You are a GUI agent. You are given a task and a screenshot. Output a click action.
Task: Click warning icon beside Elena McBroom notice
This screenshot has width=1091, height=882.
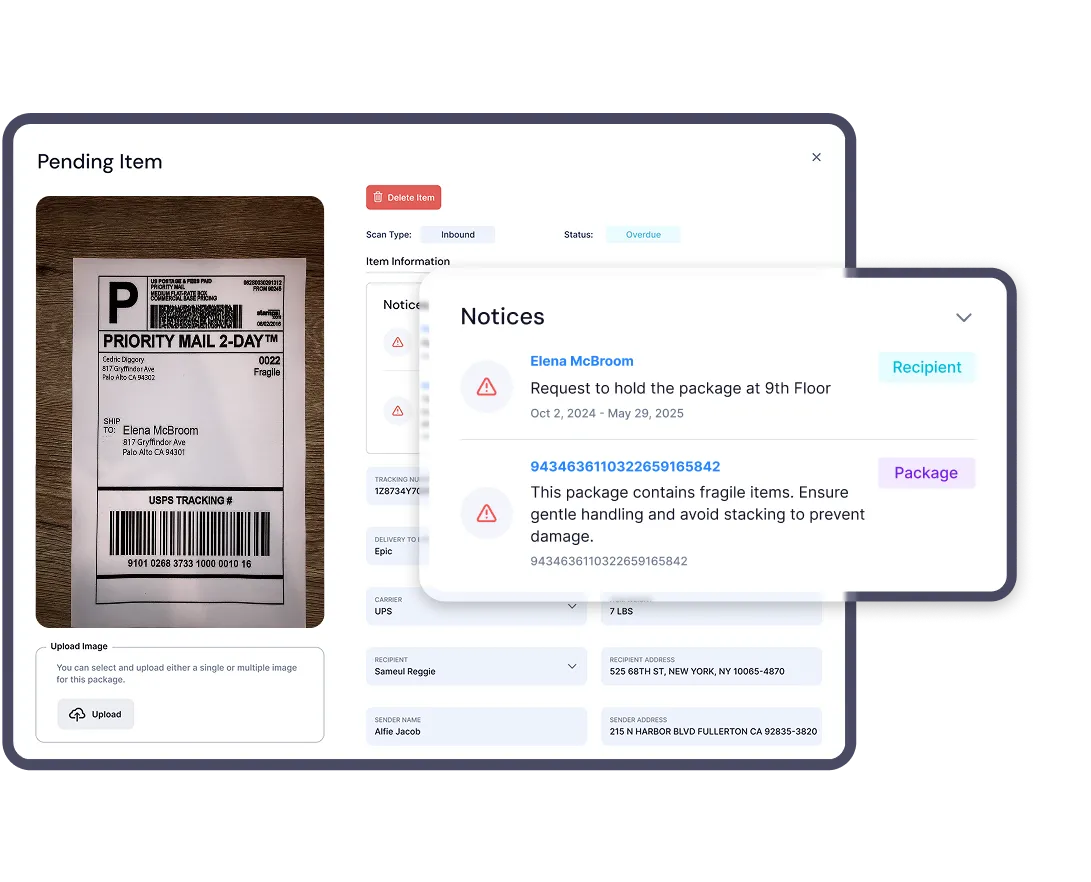pos(486,387)
